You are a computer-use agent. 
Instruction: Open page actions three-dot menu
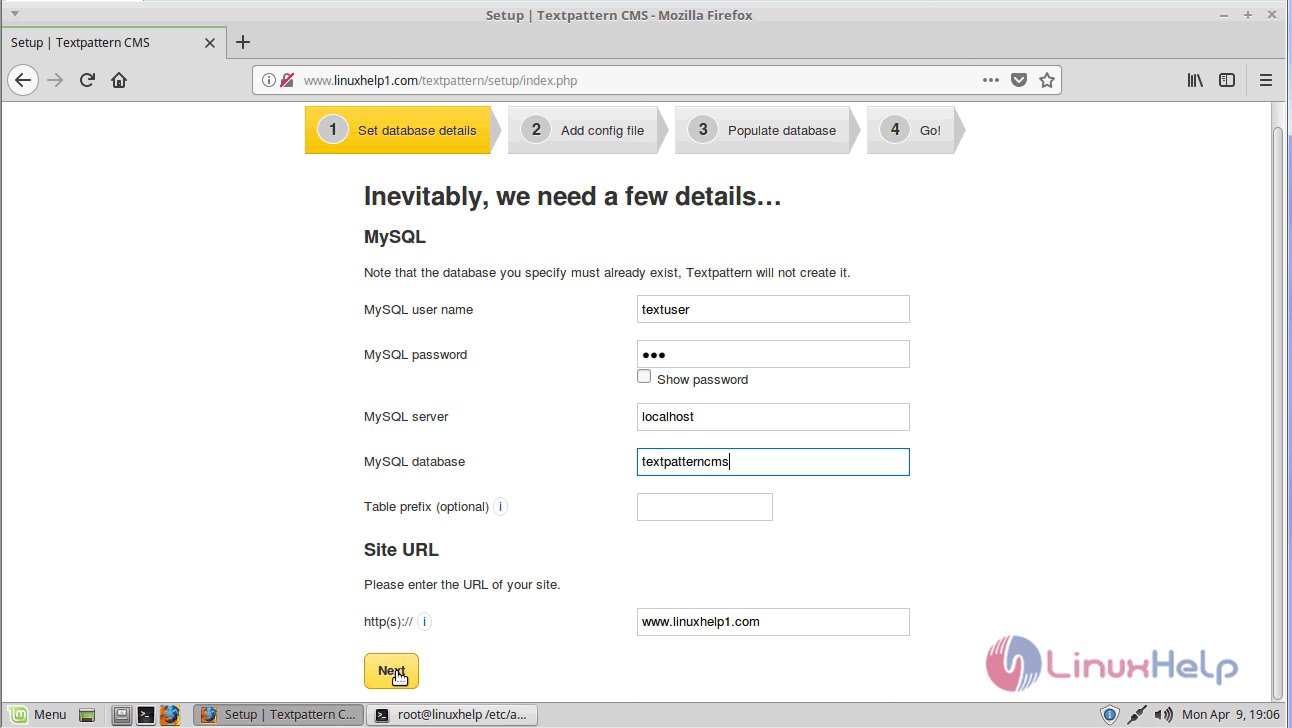tap(991, 80)
